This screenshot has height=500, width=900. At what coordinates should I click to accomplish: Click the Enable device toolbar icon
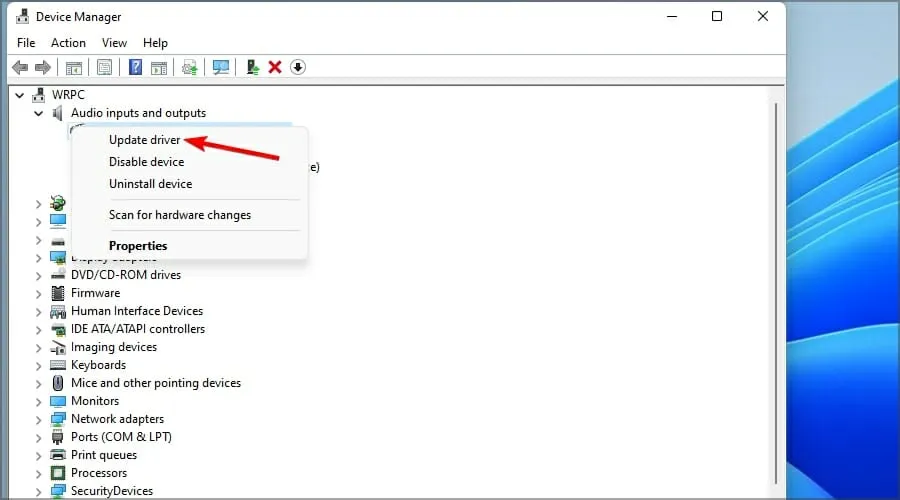coord(252,67)
